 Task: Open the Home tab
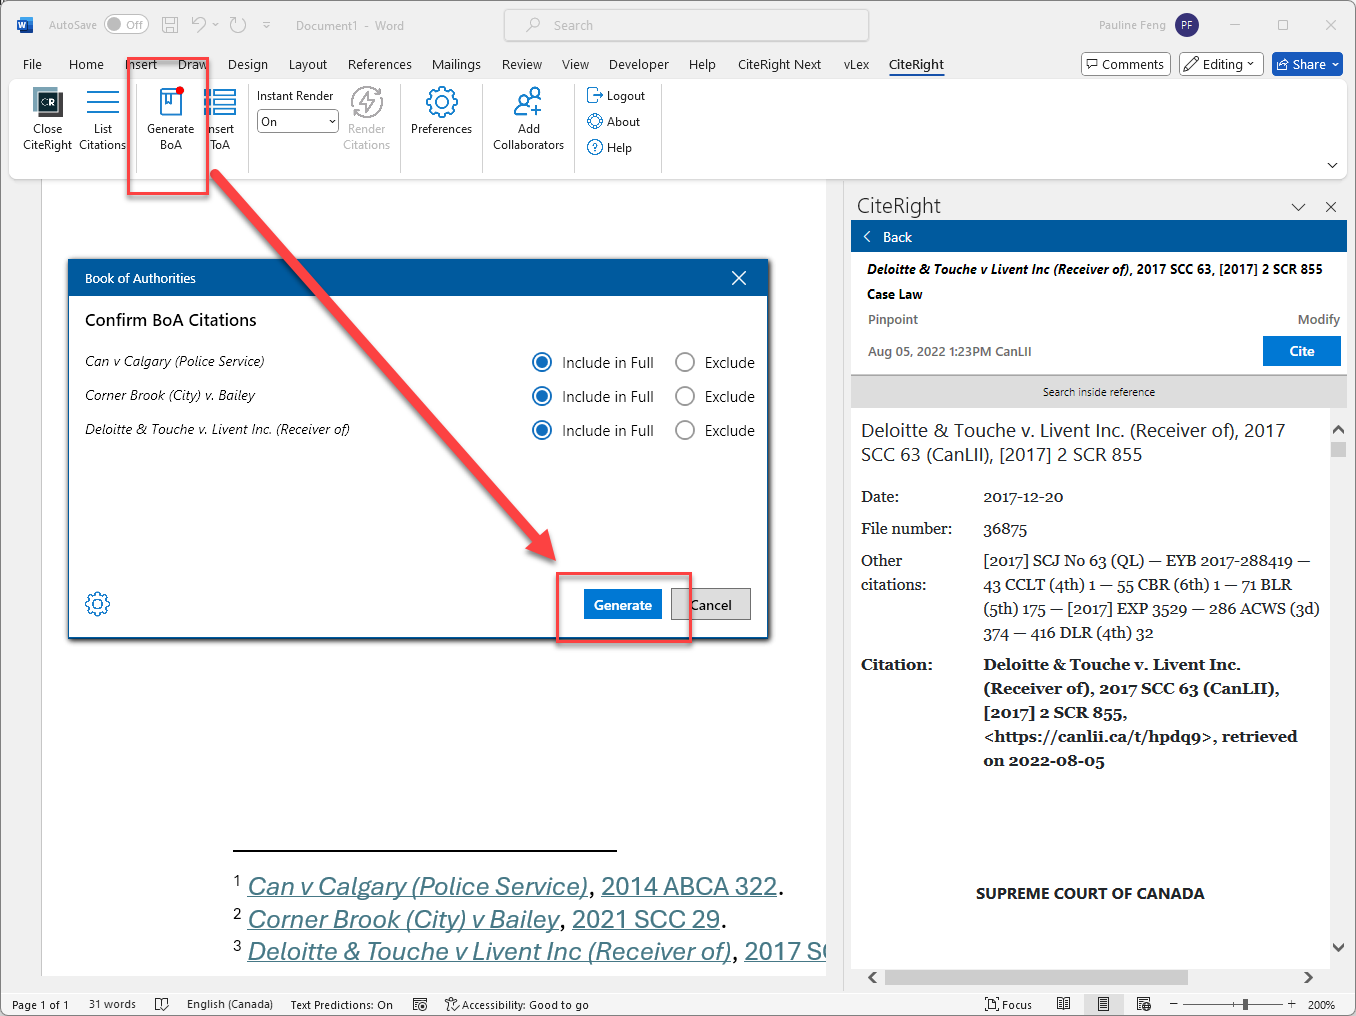tap(86, 64)
